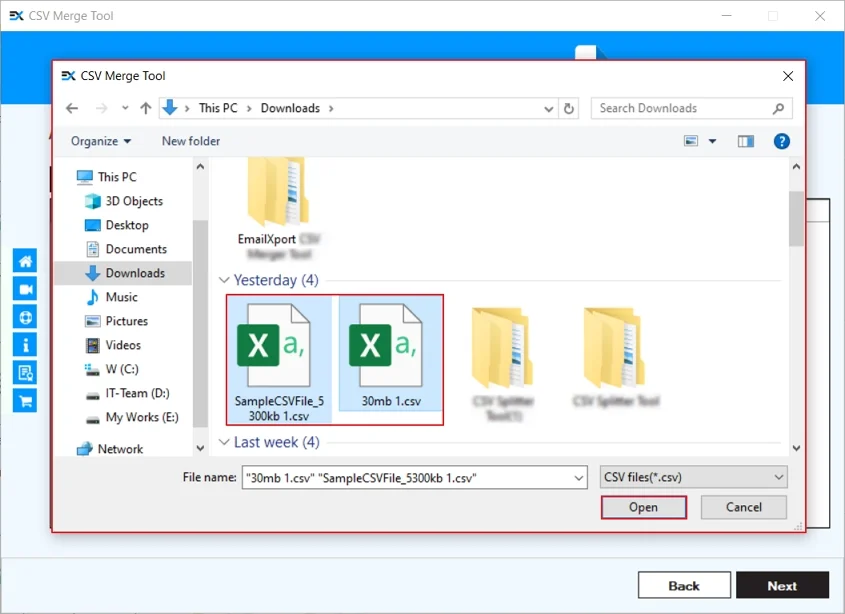The height and width of the screenshot is (614, 845).
Task: Open the CSV files(*.csv) file type dropdown
Action: (693, 478)
